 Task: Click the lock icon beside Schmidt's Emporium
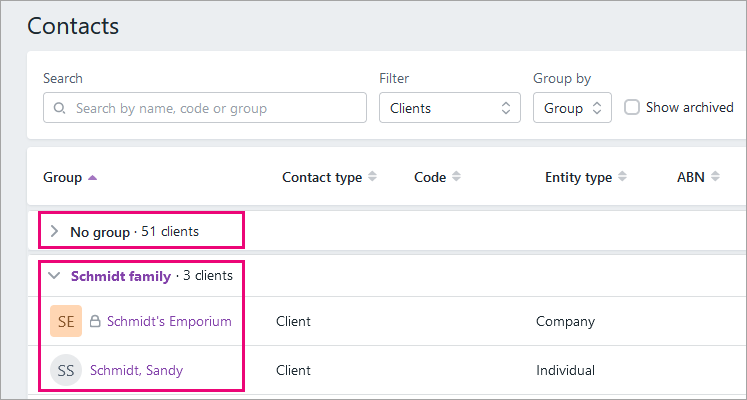tap(96, 322)
